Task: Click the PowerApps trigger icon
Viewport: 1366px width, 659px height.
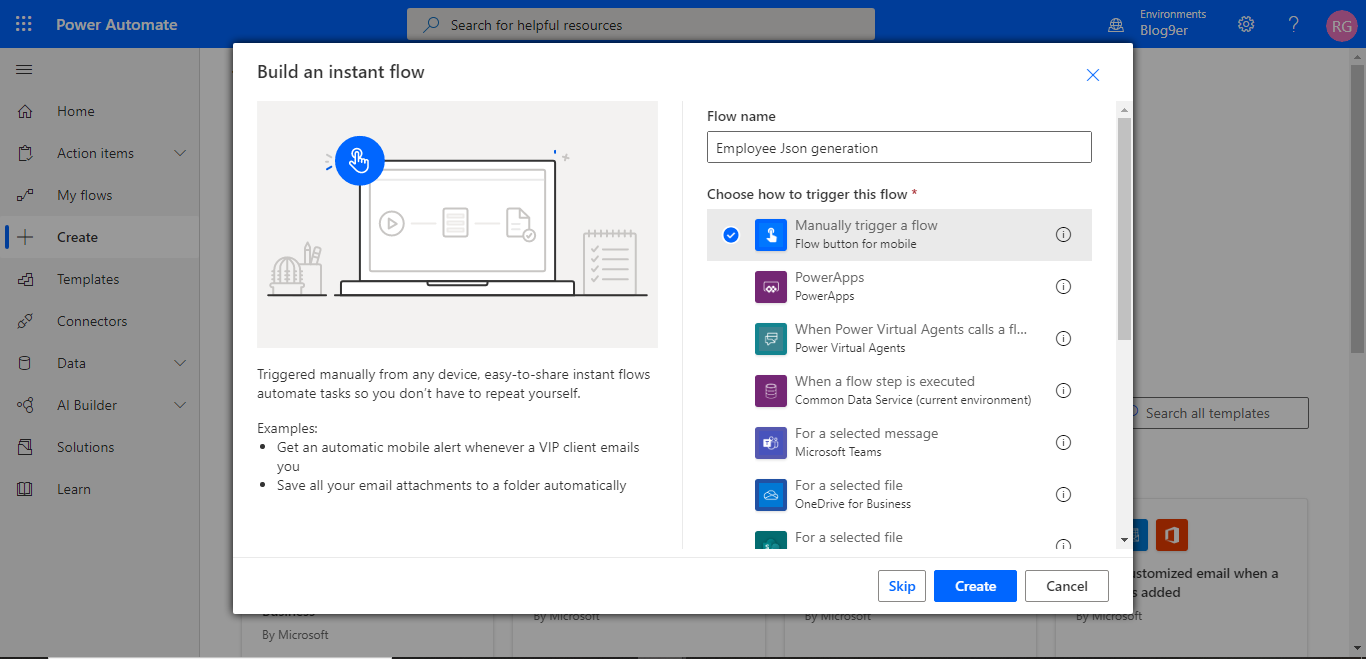Action: tap(769, 286)
